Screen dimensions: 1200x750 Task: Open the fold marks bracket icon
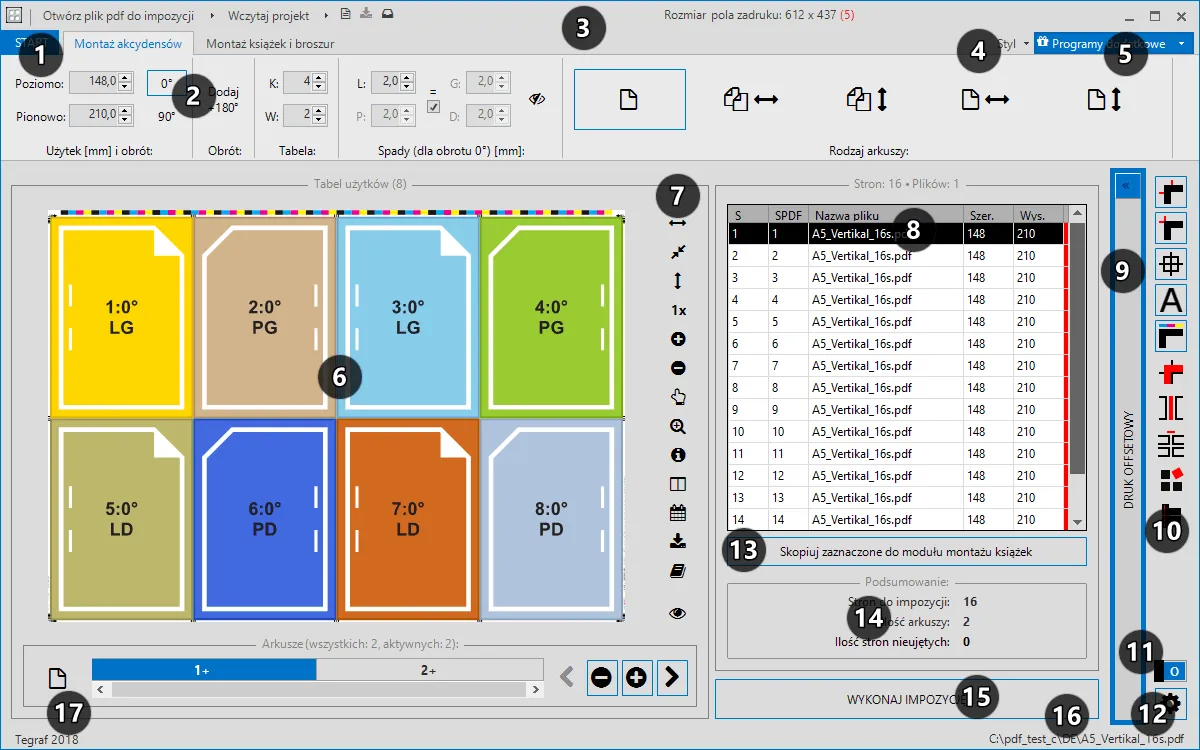click(x=1171, y=408)
